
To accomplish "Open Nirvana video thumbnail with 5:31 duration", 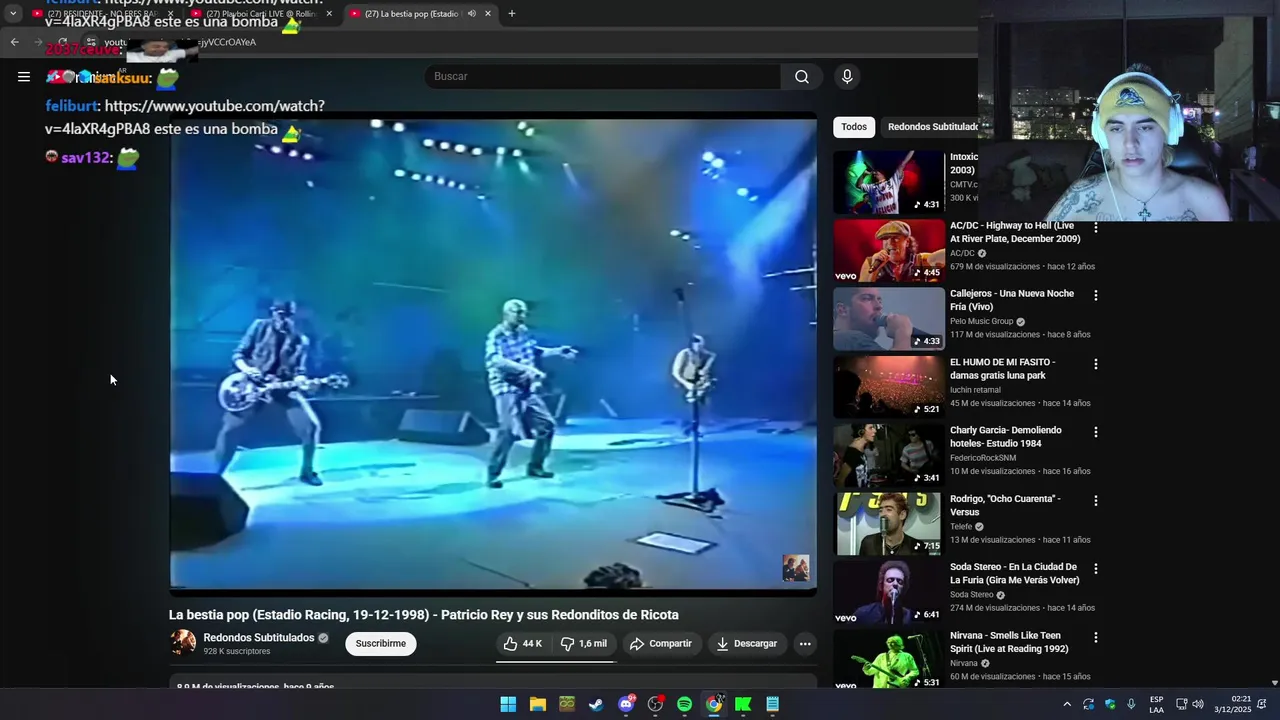I will click(x=889, y=660).
